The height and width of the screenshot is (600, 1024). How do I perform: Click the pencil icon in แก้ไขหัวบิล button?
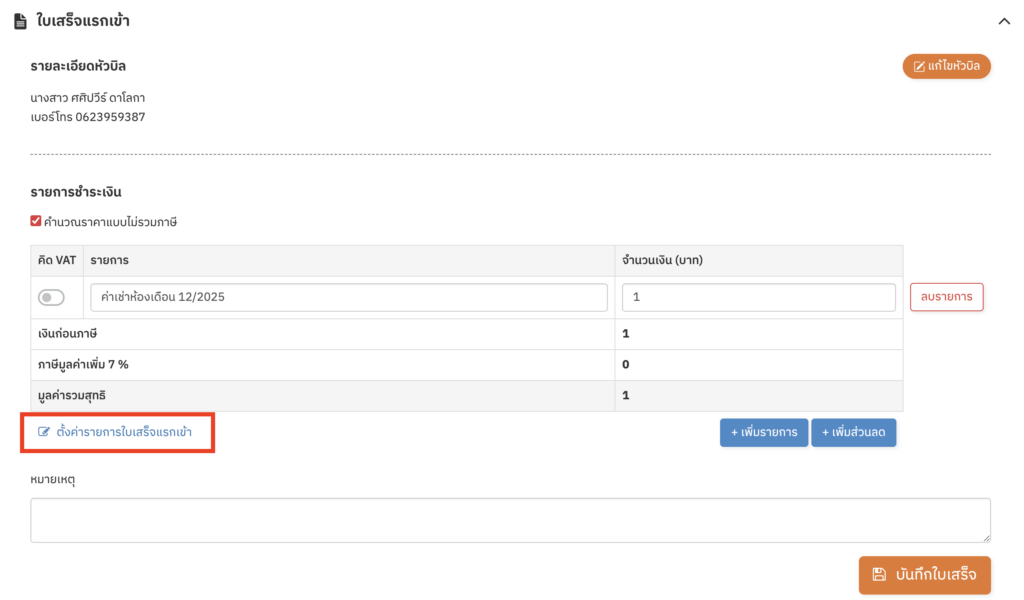[919, 67]
